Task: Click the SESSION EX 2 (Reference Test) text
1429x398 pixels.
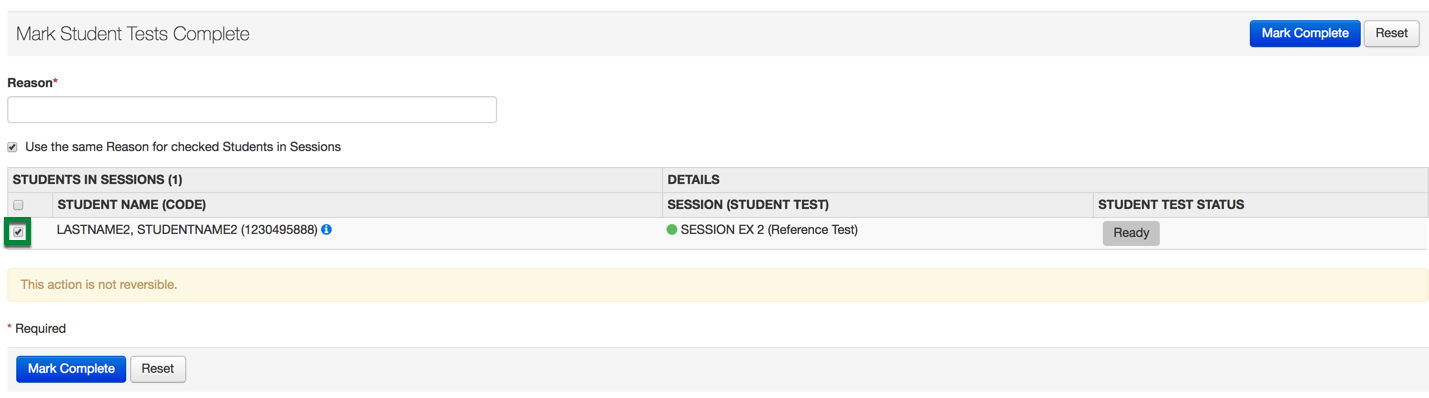Action: tap(769, 230)
